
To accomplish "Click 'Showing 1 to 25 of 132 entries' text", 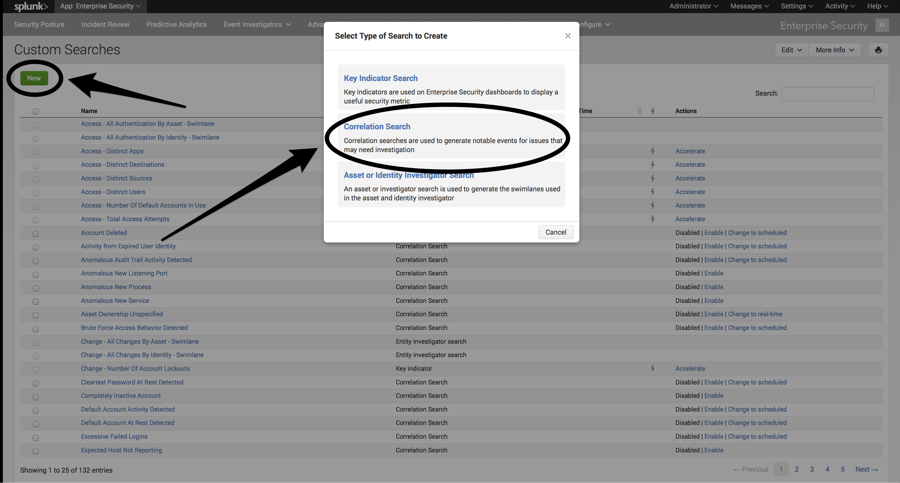I will pyautogui.click(x=66, y=470).
